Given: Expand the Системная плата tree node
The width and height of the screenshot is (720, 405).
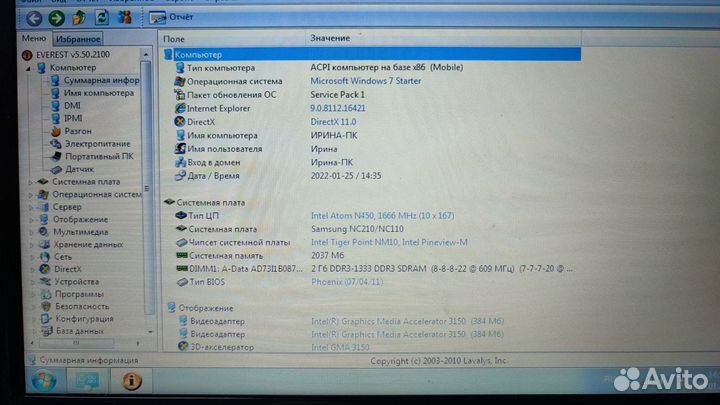Looking at the screenshot, I should [x=32, y=182].
